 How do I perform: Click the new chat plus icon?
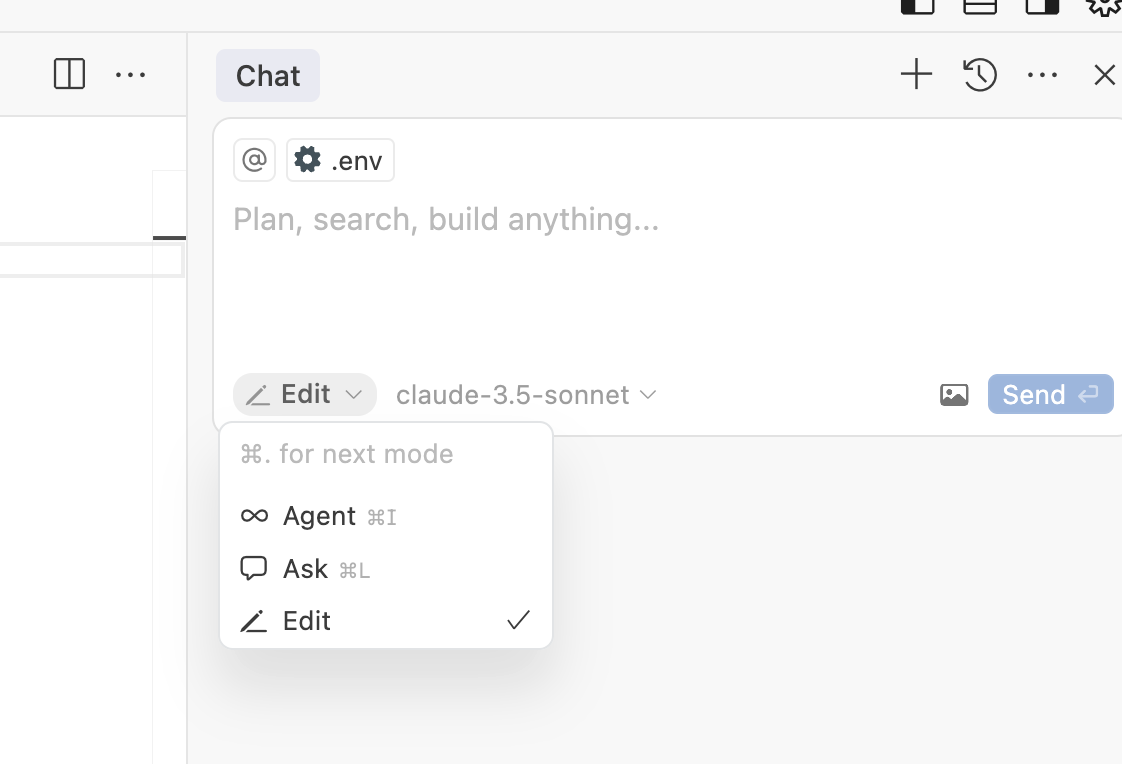tap(916, 75)
